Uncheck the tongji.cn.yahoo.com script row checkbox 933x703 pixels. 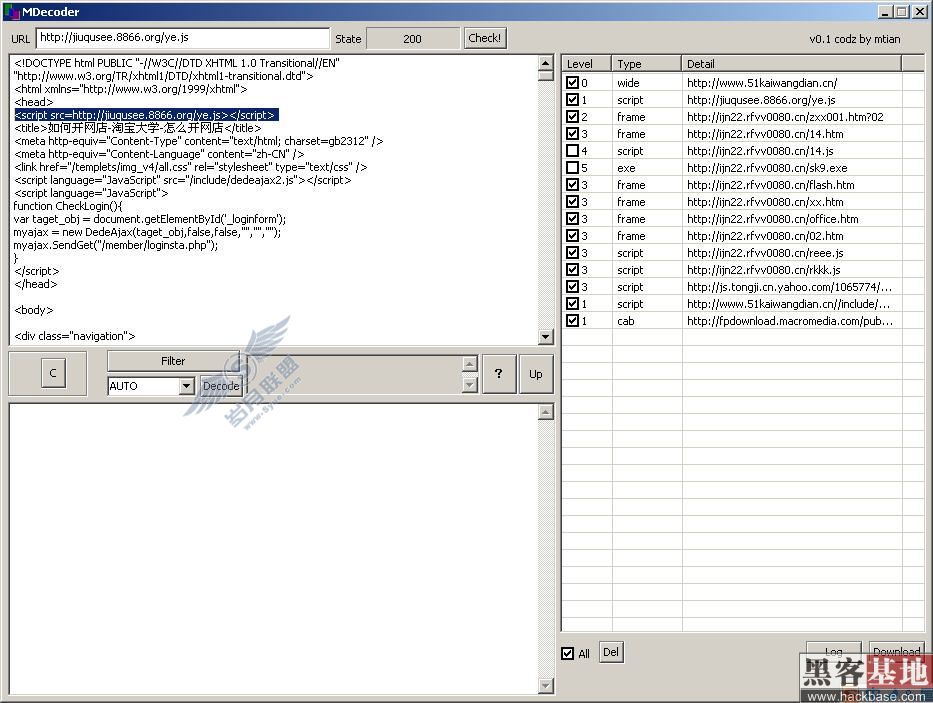click(x=572, y=286)
